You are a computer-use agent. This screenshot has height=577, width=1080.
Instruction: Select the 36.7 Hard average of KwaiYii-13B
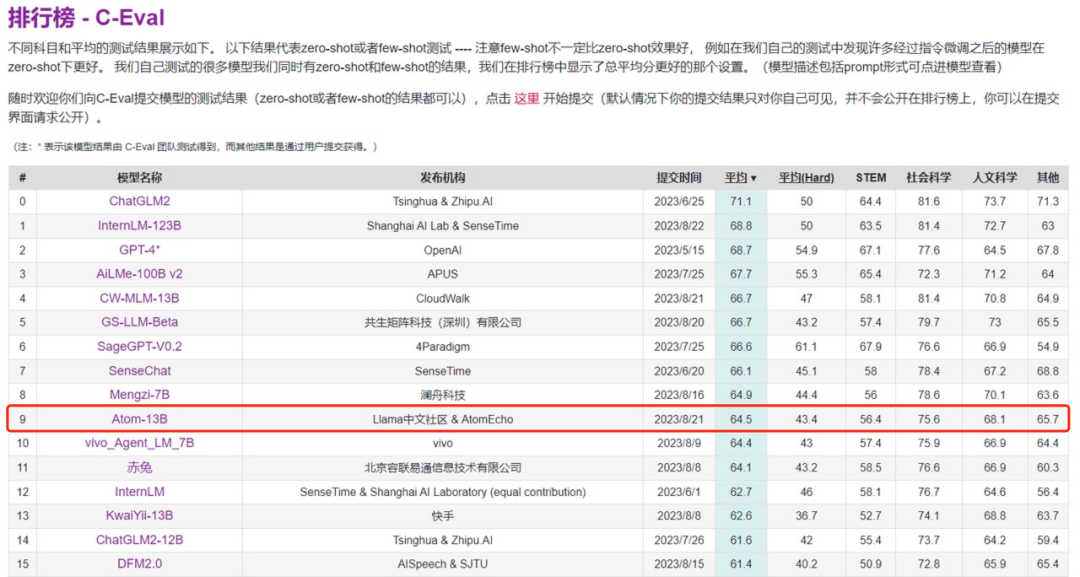(806, 516)
